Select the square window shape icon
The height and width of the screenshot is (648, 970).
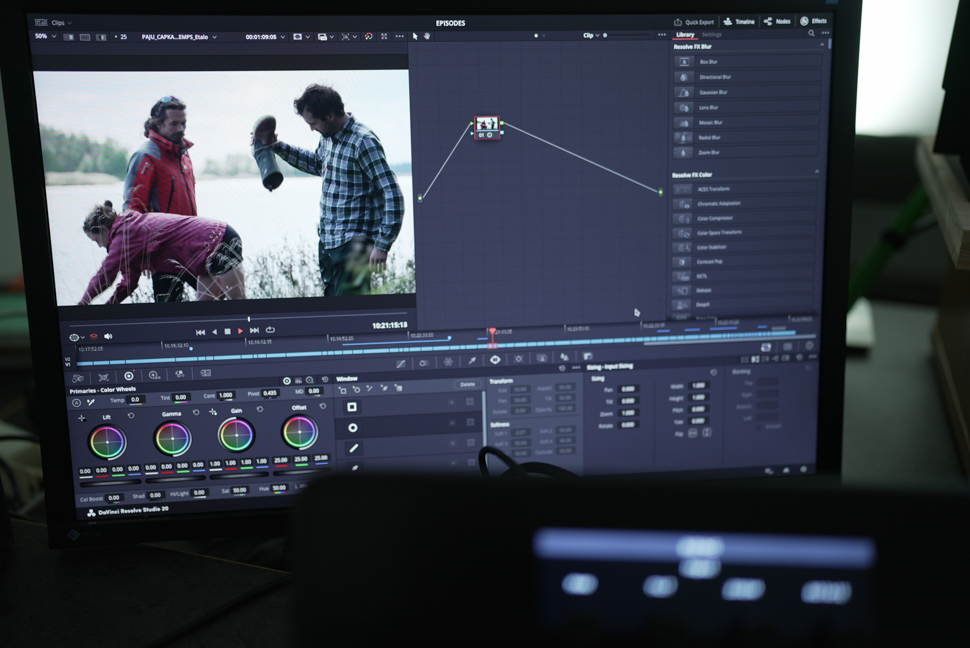tap(352, 407)
